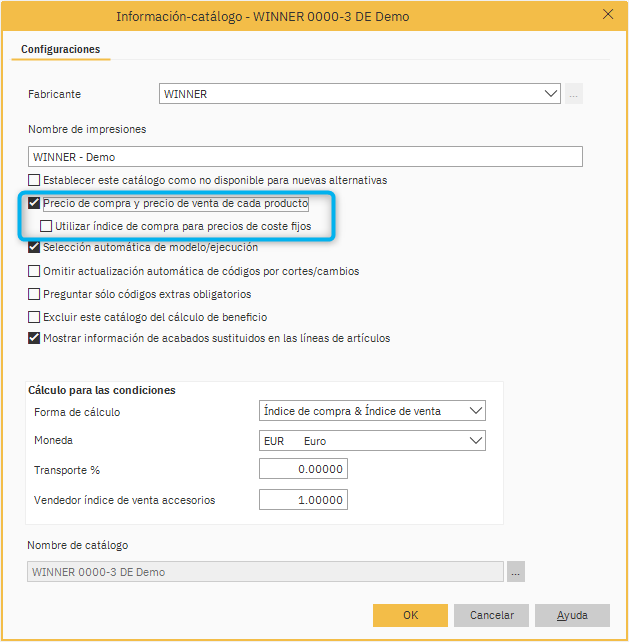
Task: Uncheck 'Mostrar información de acabados sustituidos' option
Action: [x=35, y=339]
